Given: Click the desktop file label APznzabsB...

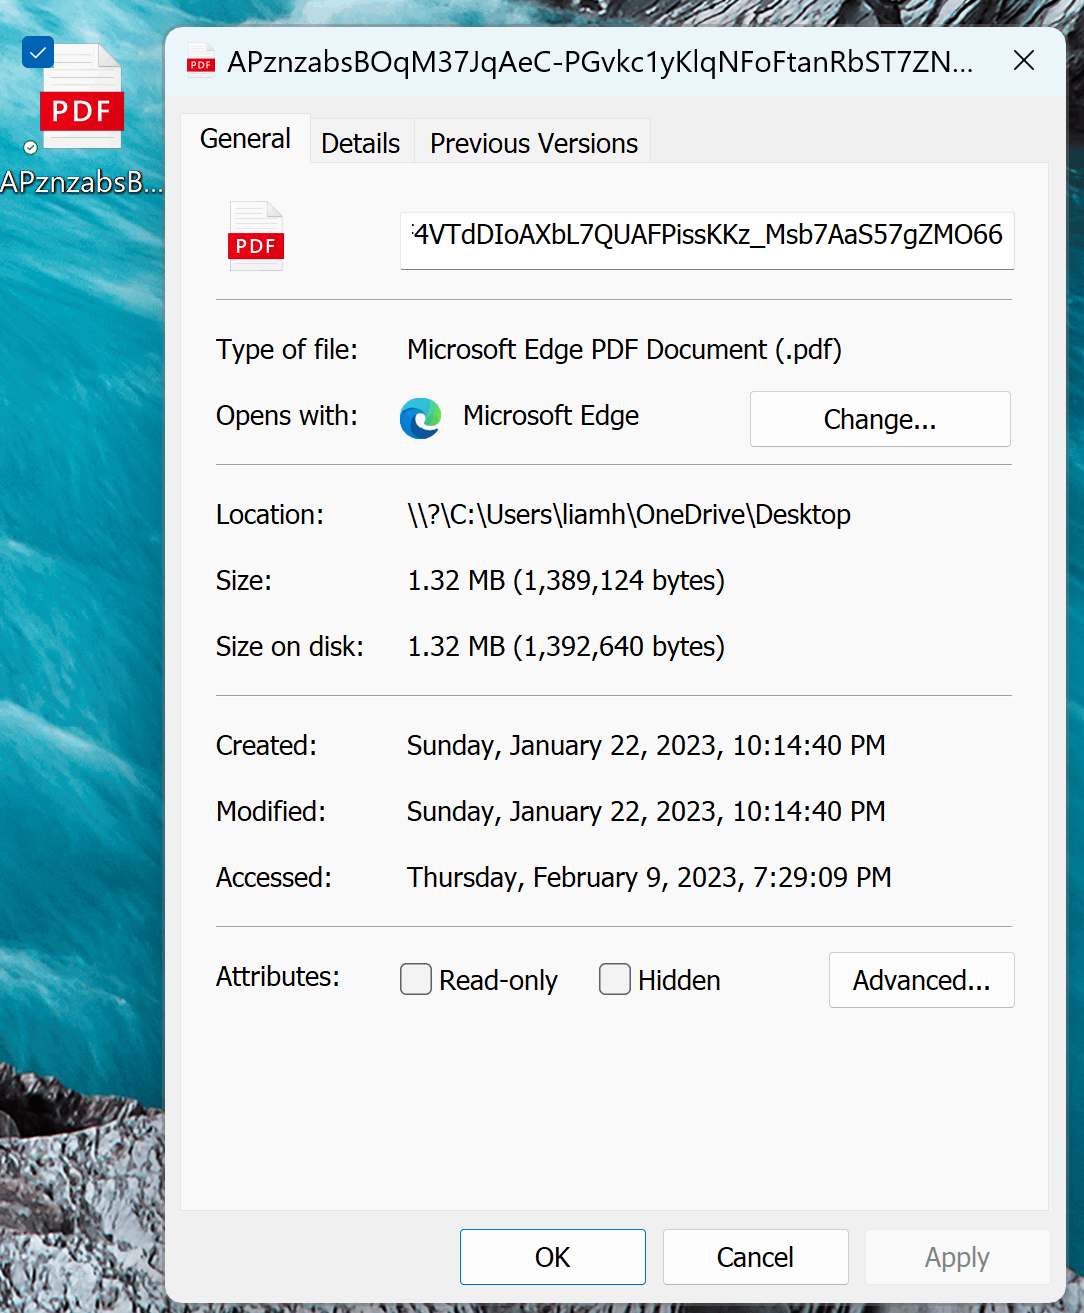Looking at the screenshot, I should 81,182.
